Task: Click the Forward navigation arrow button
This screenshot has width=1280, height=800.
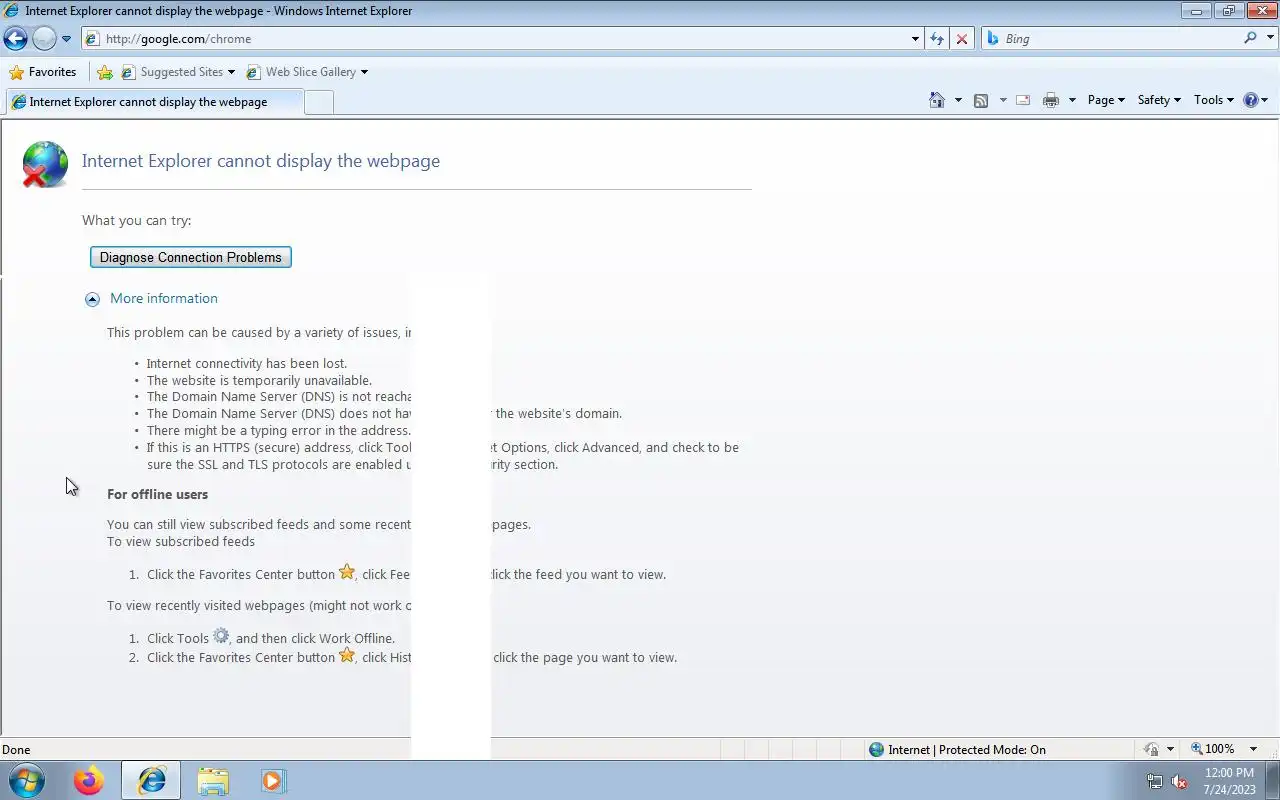Action: point(44,39)
